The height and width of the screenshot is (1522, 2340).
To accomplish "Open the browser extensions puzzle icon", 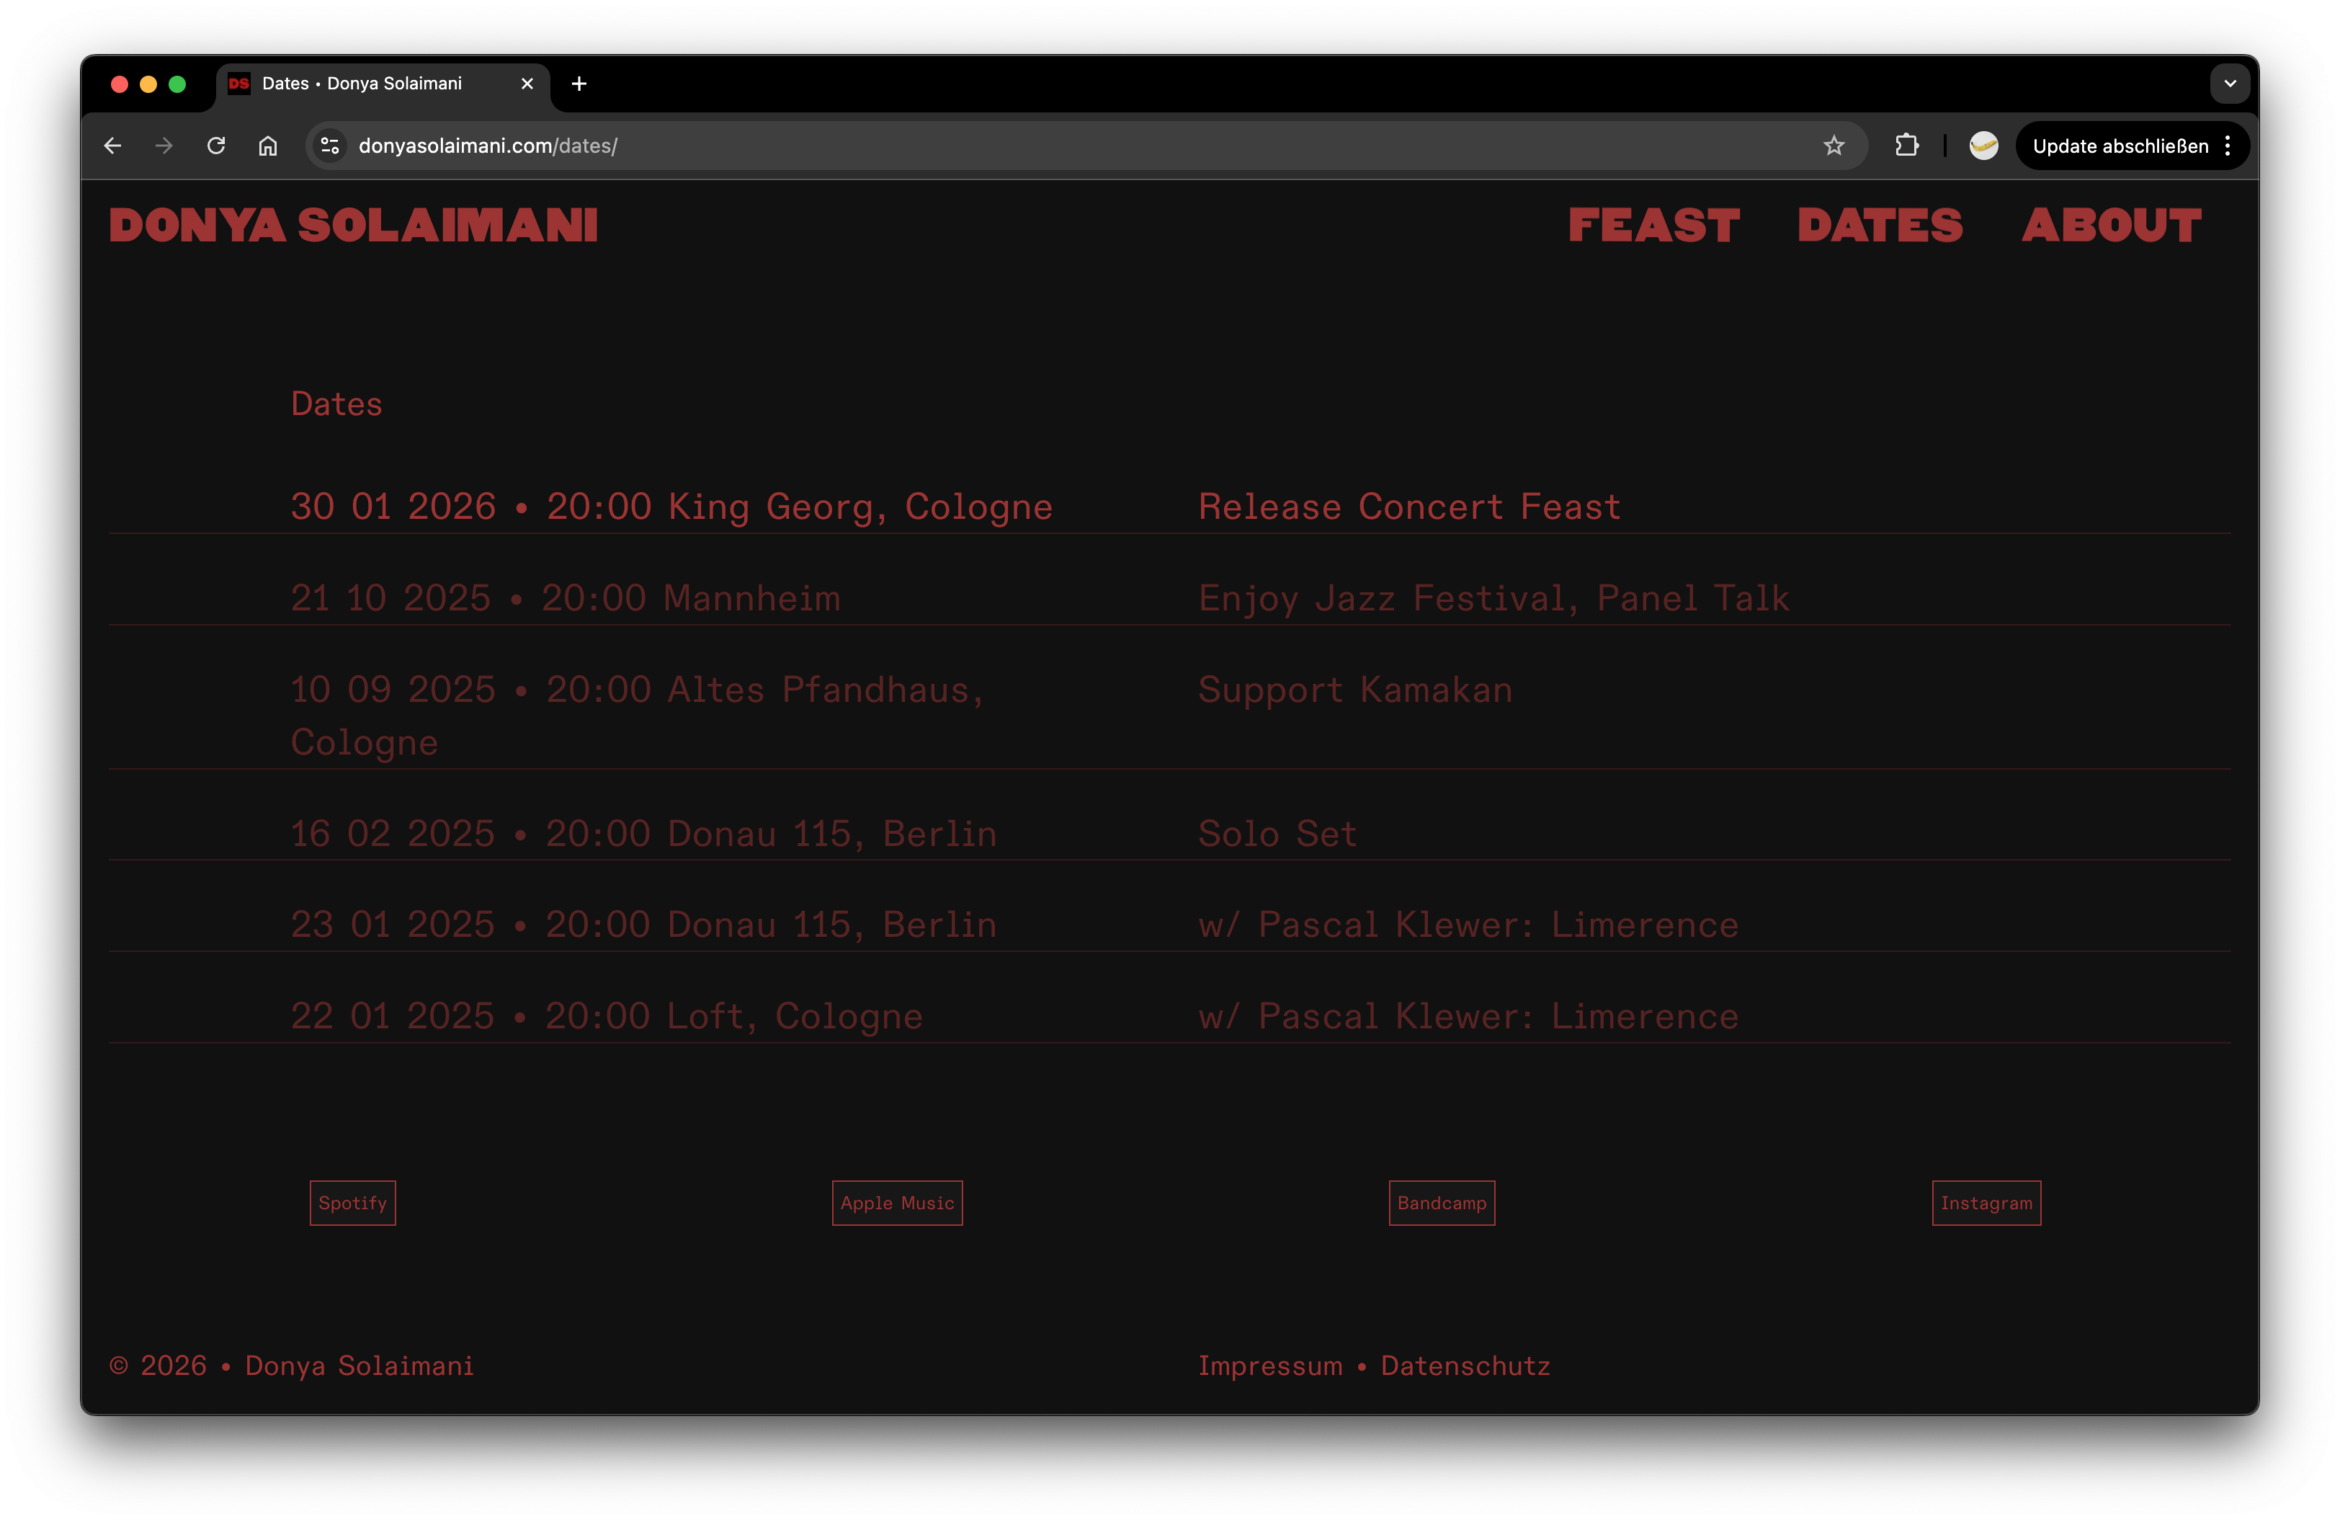I will pyautogui.click(x=1905, y=145).
